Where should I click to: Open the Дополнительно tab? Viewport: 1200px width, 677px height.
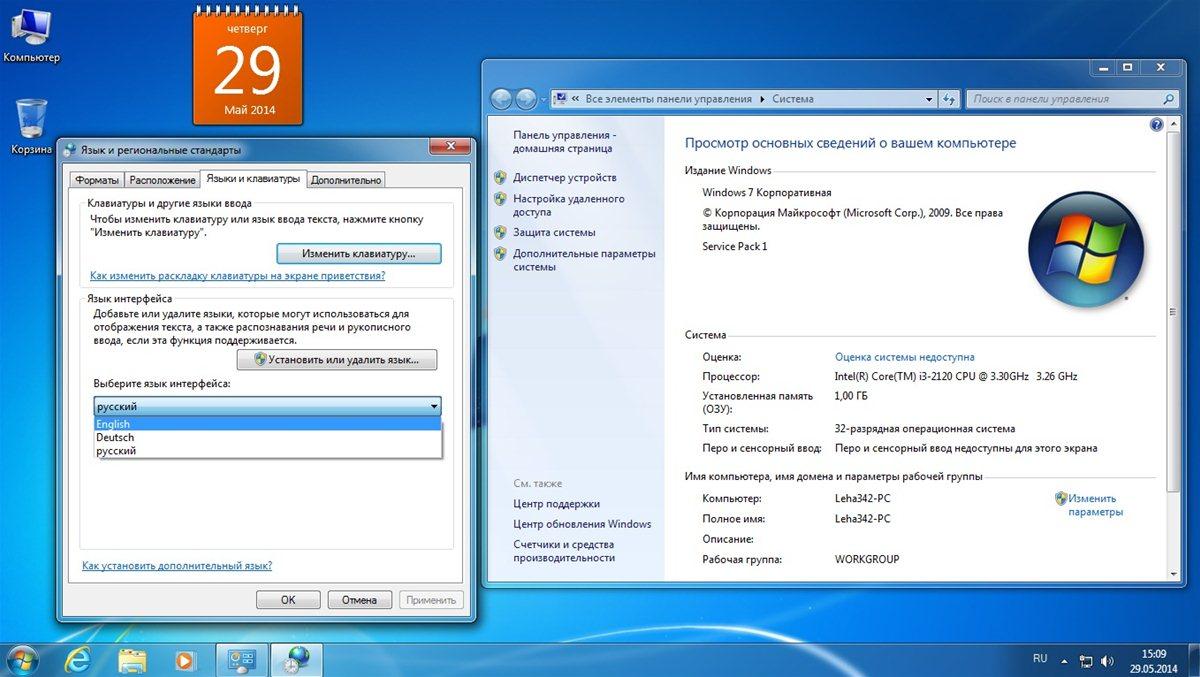click(346, 180)
